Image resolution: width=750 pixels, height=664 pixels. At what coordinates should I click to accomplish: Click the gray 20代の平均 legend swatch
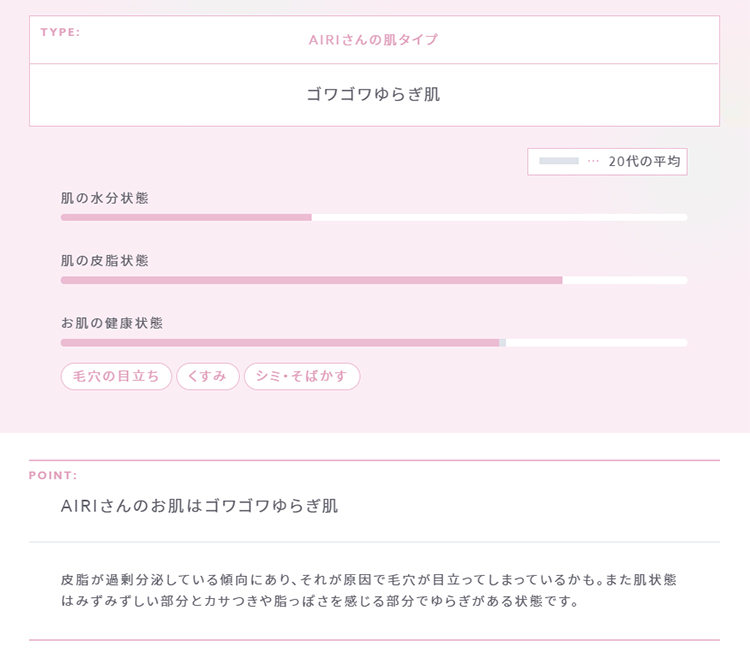point(559,161)
